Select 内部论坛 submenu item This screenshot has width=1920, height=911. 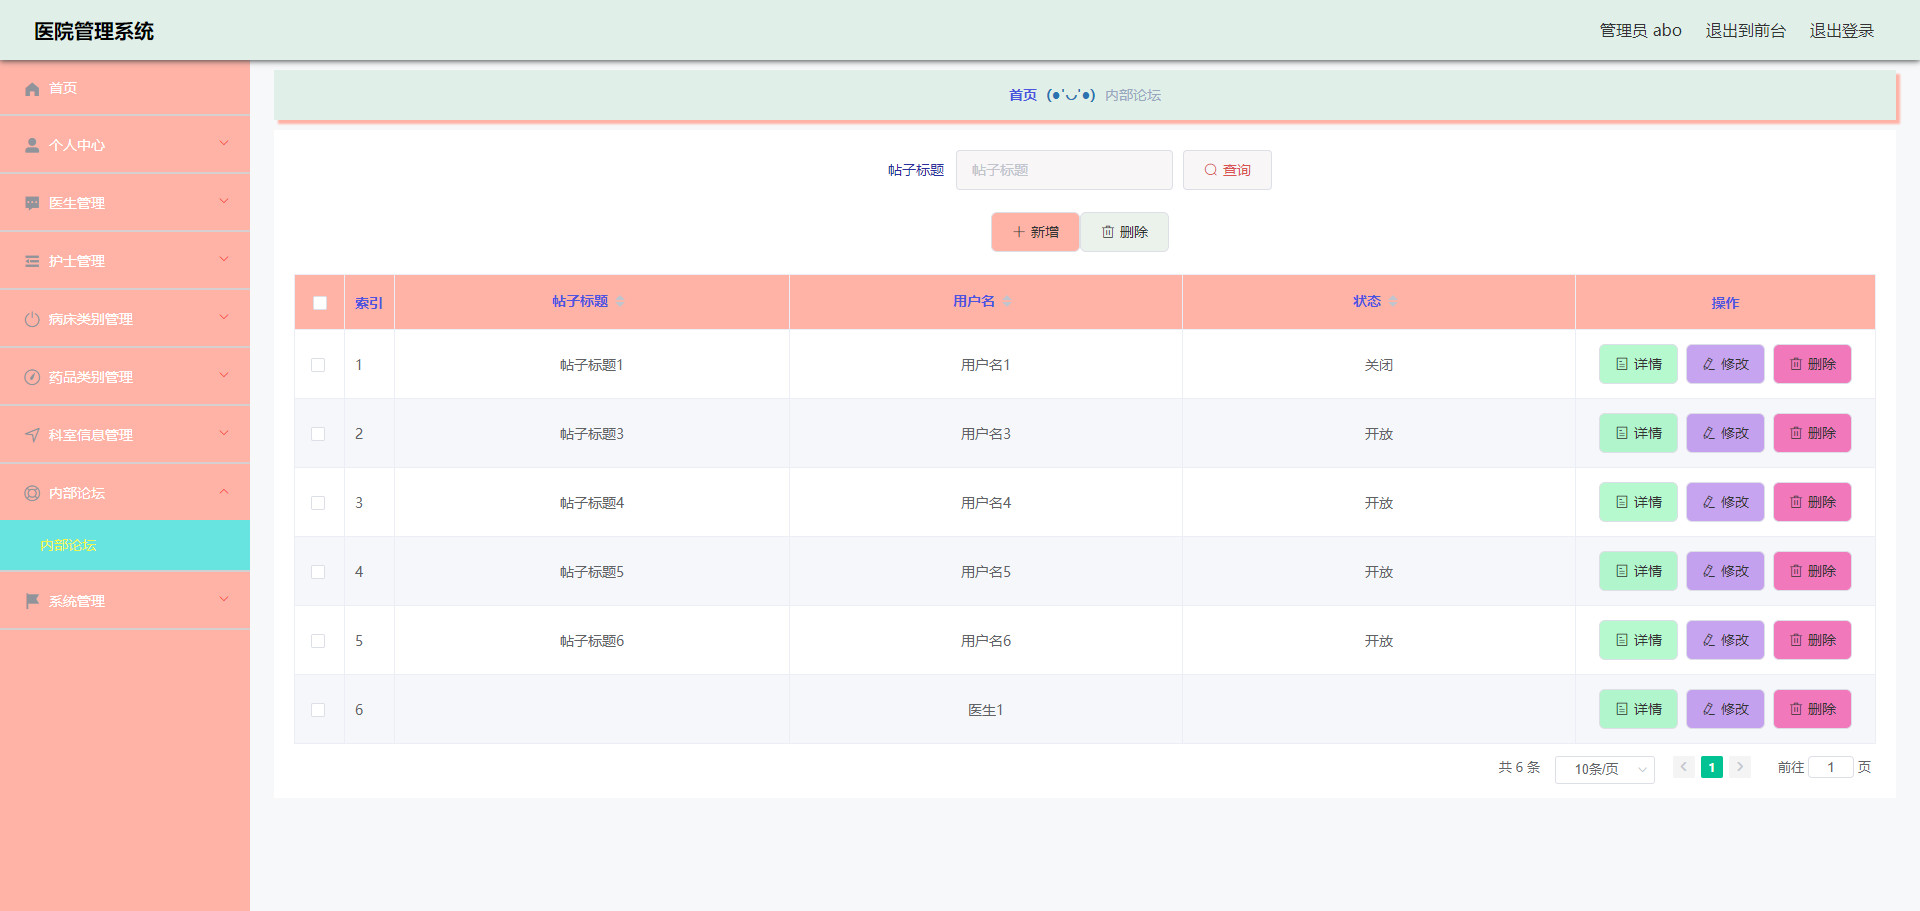pos(125,545)
